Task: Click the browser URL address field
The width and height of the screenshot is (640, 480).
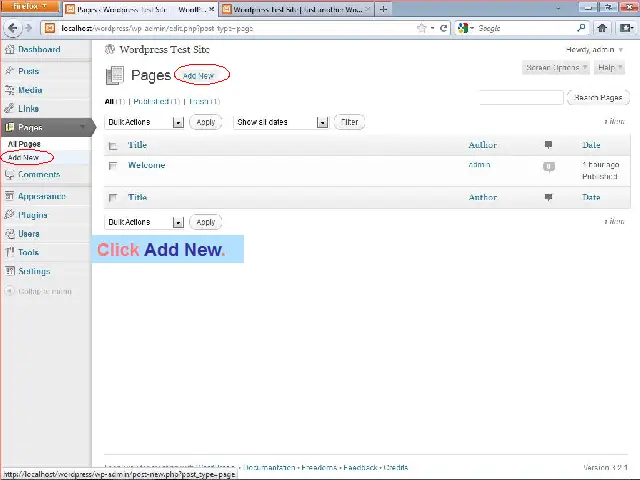Action: (237, 28)
